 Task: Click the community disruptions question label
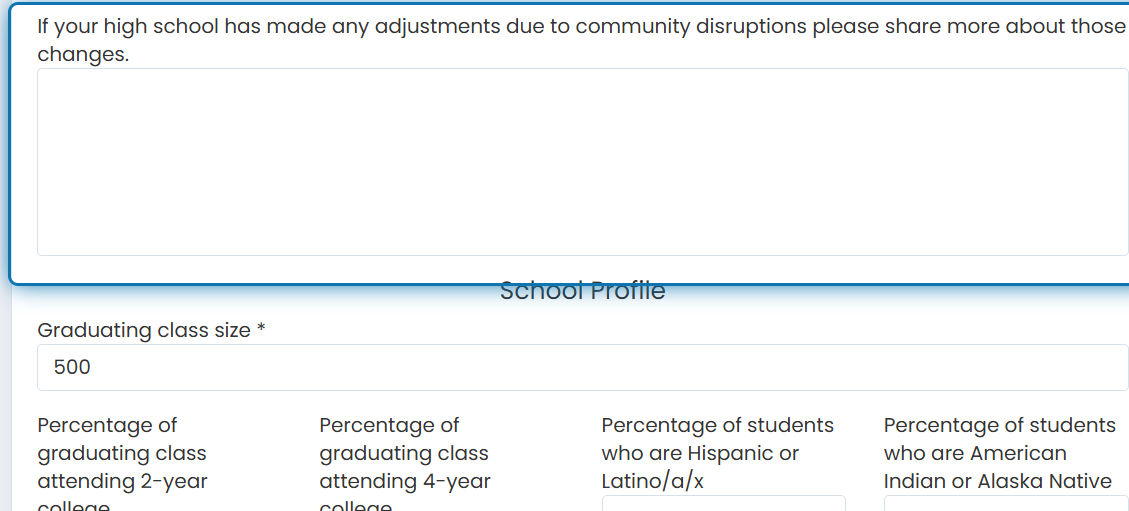(580, 40)
